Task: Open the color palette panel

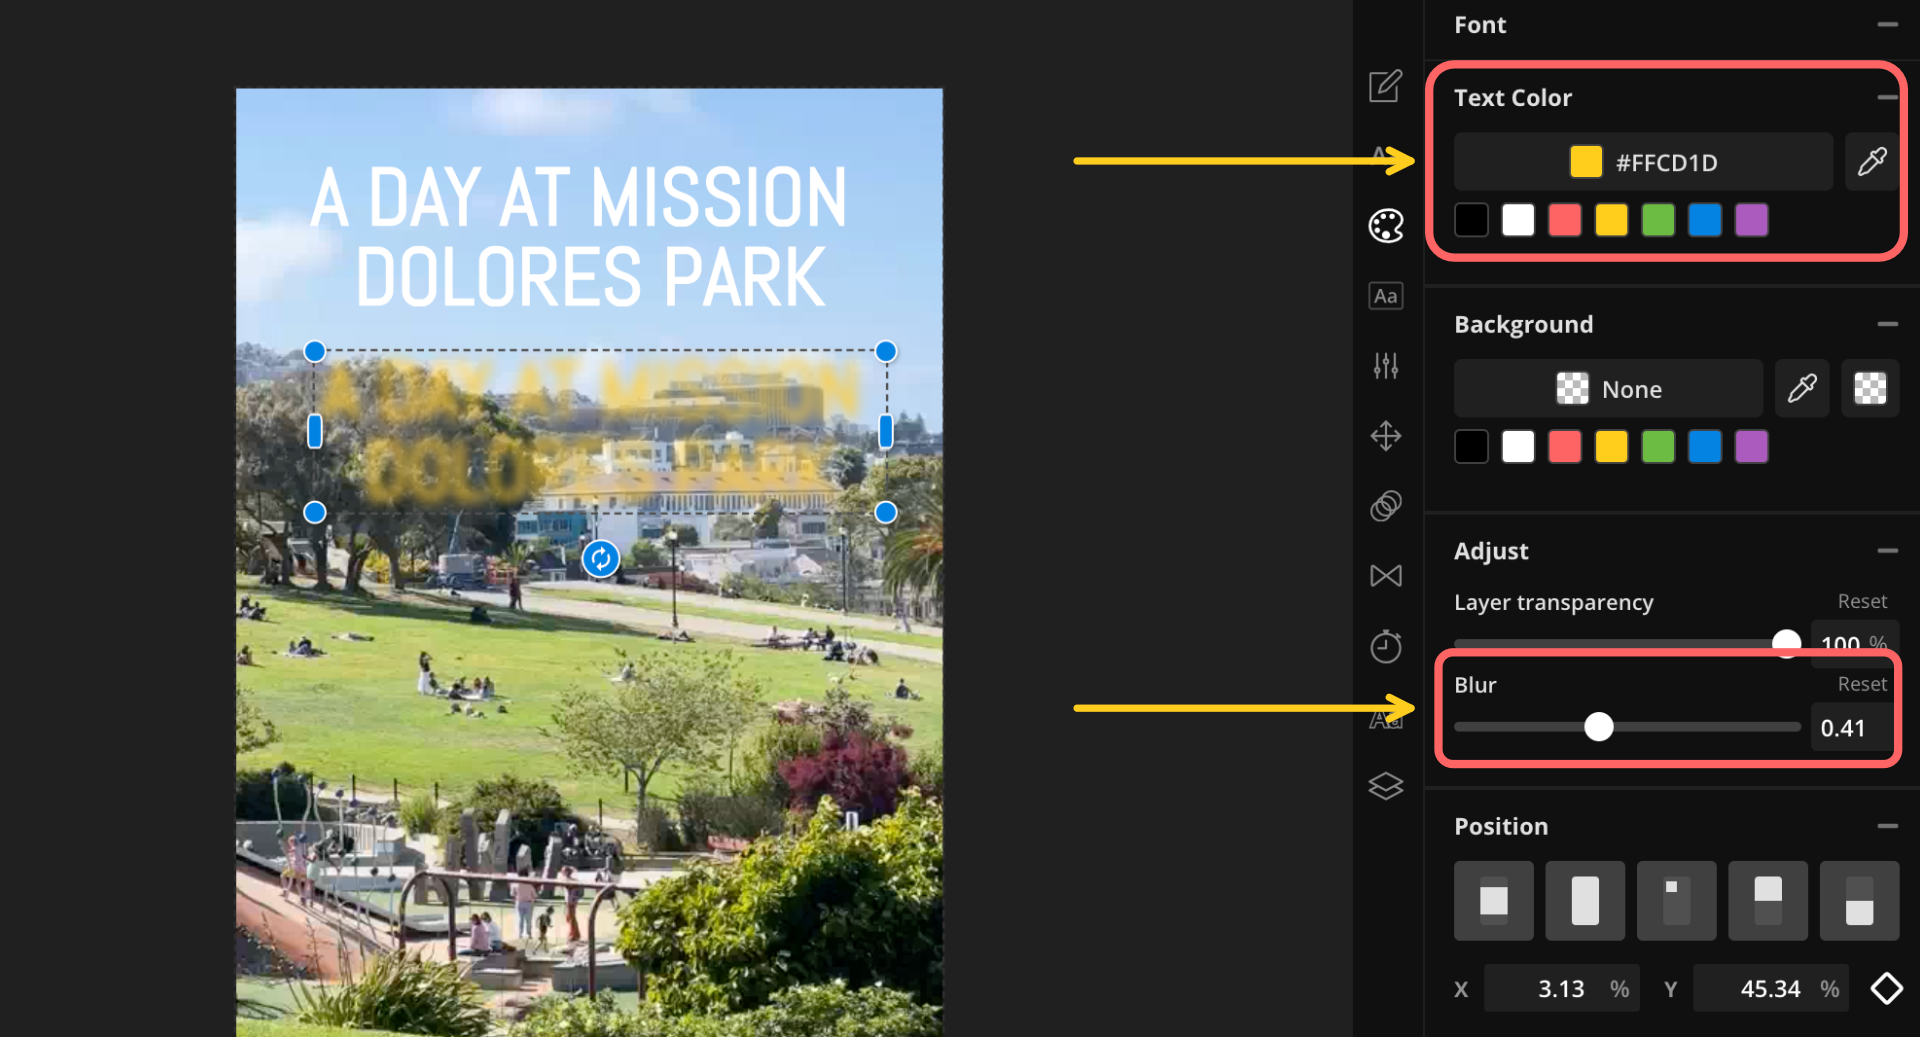Action: pos(1386,226)
